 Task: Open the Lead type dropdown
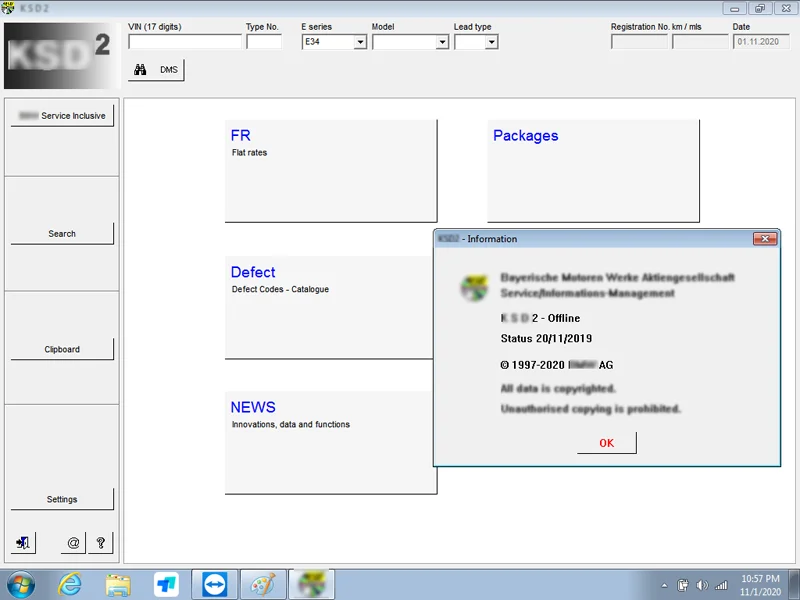(491, 42)
